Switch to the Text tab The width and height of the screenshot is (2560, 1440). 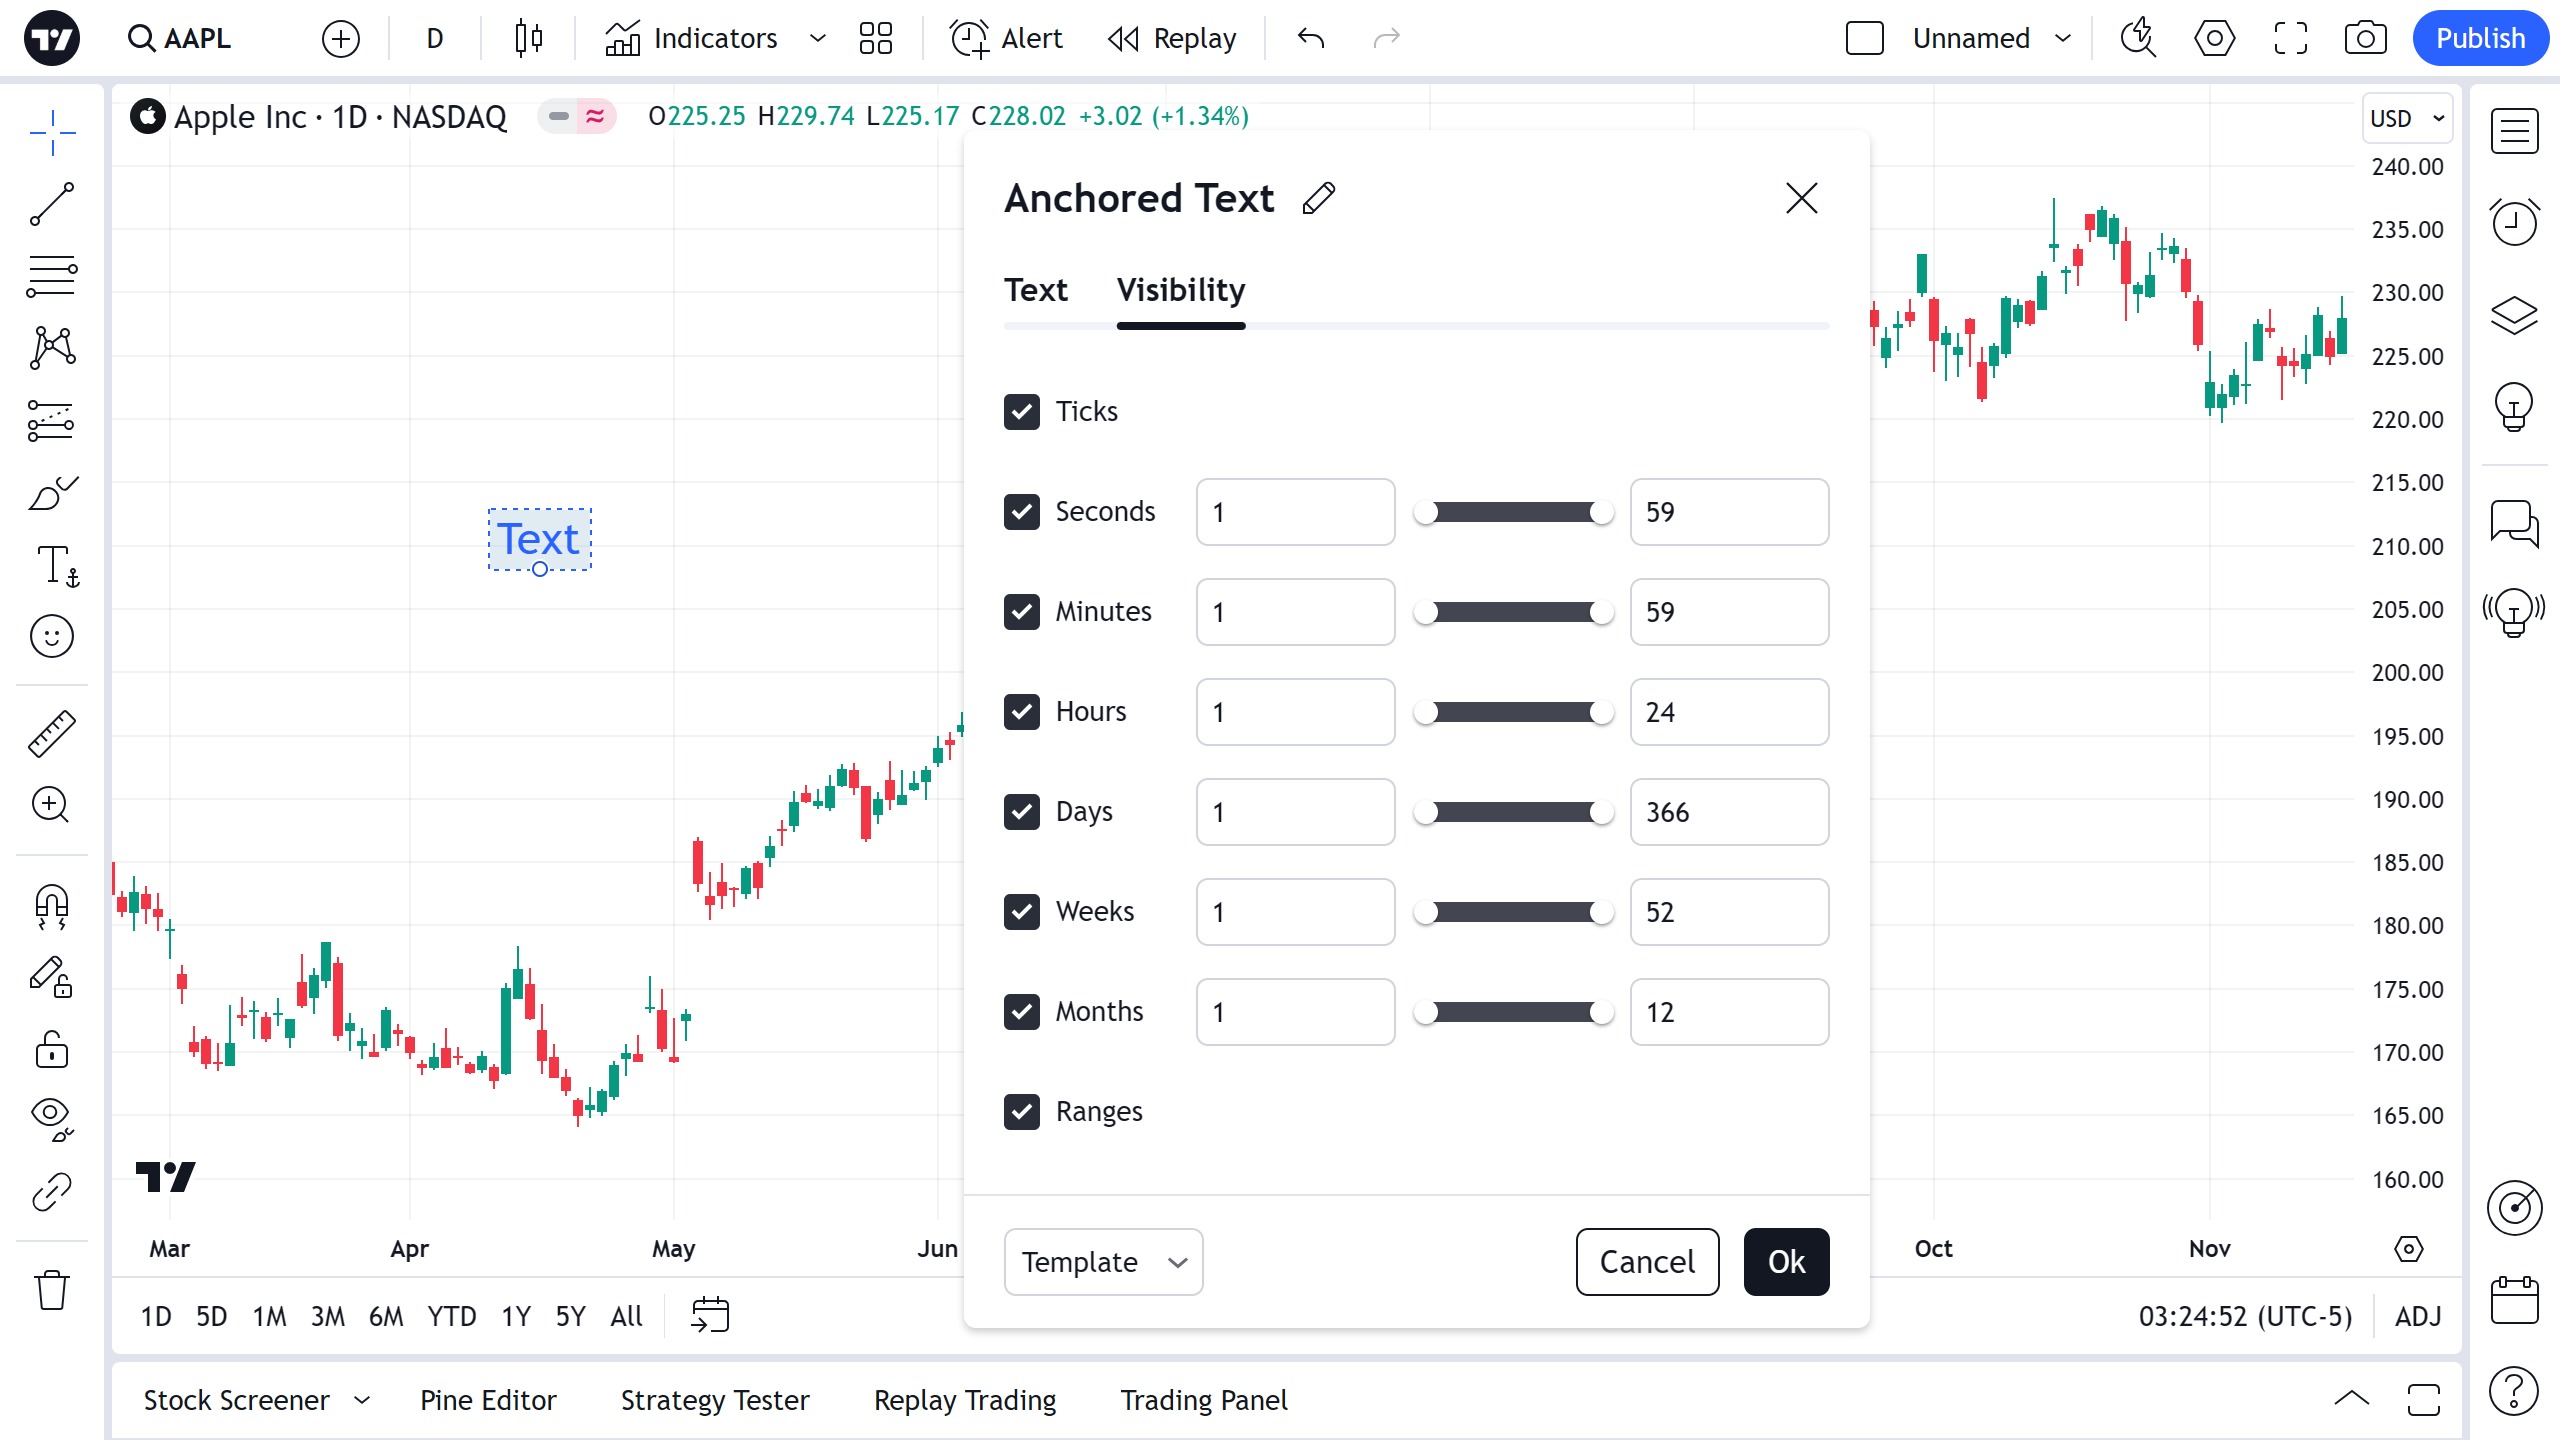click(x=1035, y=290)
